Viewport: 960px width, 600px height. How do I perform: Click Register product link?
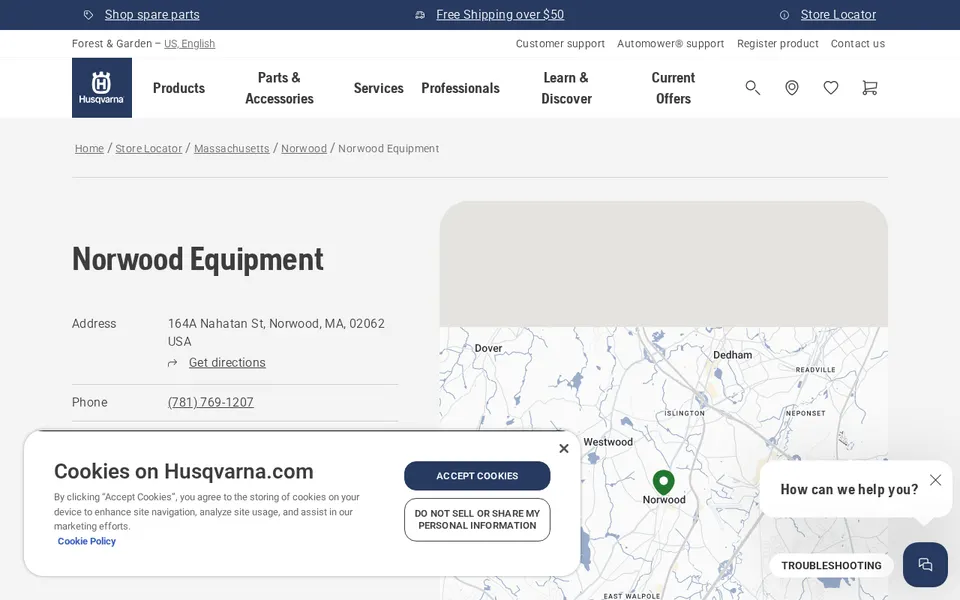pyautogui.click(x=778, y=43)
